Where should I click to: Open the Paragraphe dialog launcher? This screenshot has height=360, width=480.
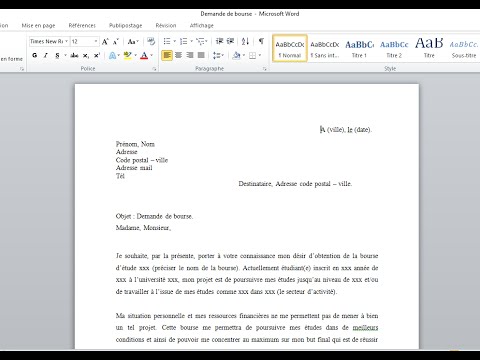pos(264,69)
